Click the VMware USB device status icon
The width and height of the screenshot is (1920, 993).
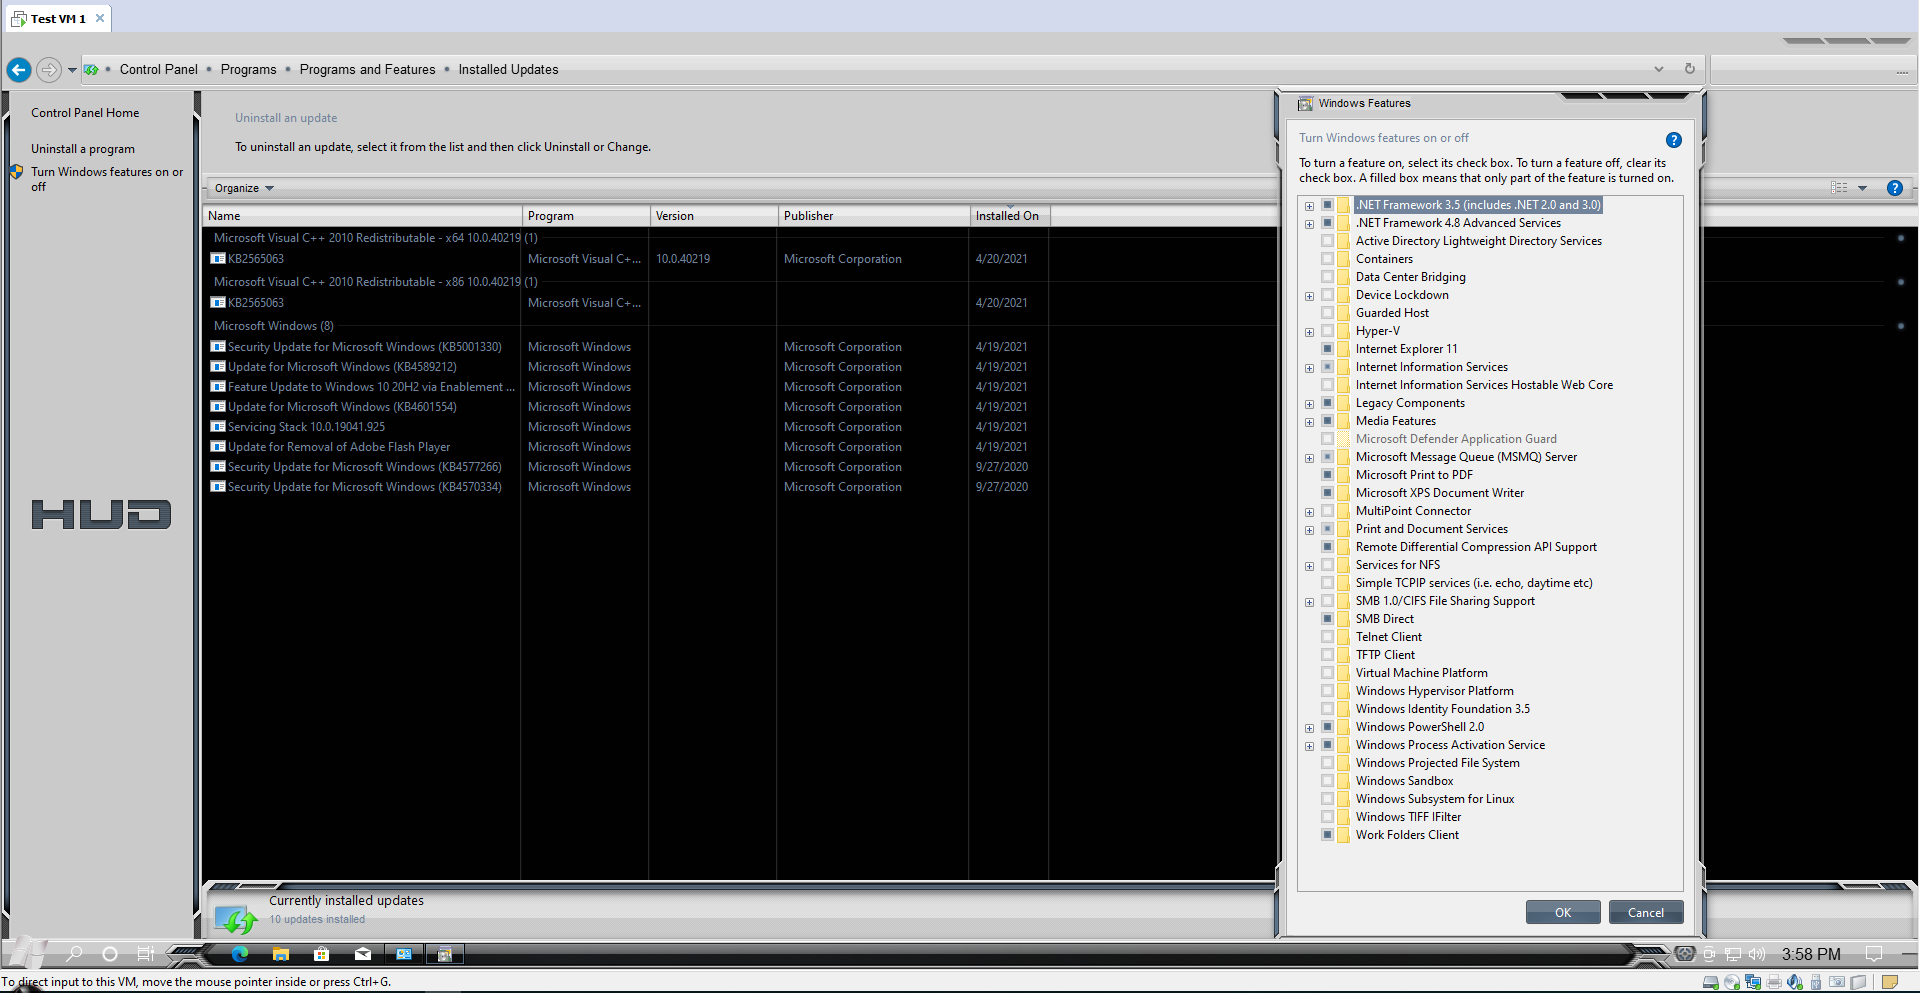click(x=1816, y=982)
